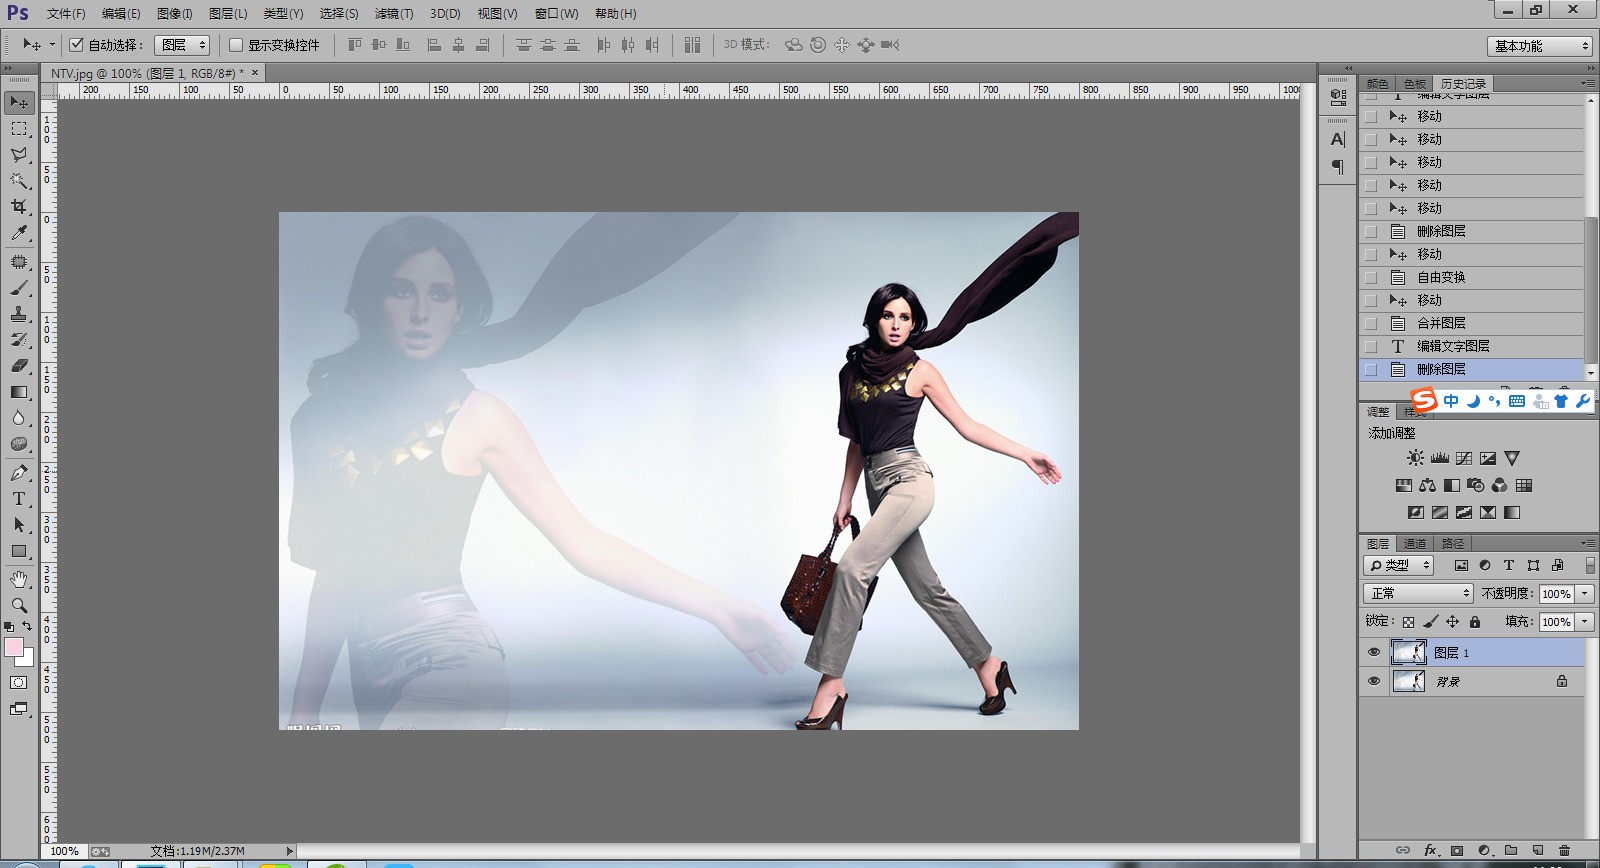Add a Levels adjustment
Viewport: 1600px width, 868px height.
[x=1440, y=458]
